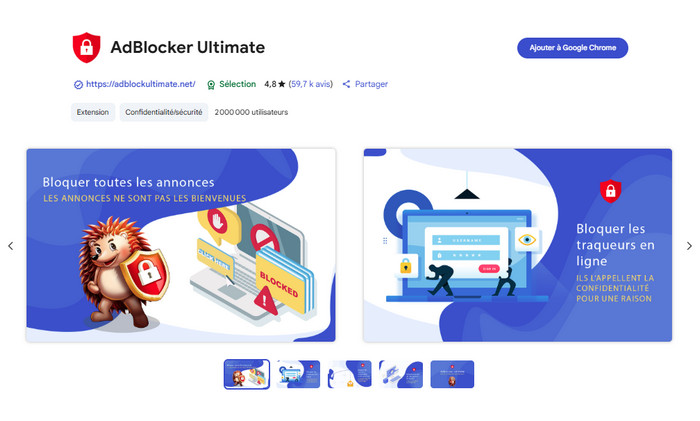Select the fifth all-blue thumbnail
Image resolution: width=700 pixels, height=421 pixels.
click(x=452, y=374)
